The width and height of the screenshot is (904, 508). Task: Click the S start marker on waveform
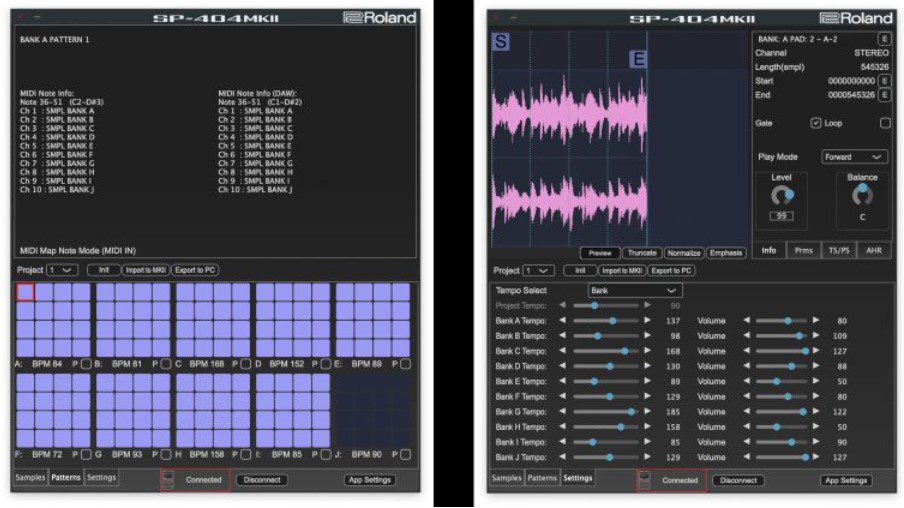(x=500, y=42)
